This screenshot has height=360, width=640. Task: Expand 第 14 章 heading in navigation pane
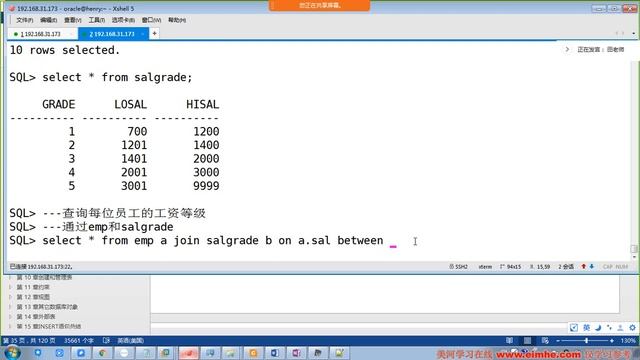click(11, 317)
